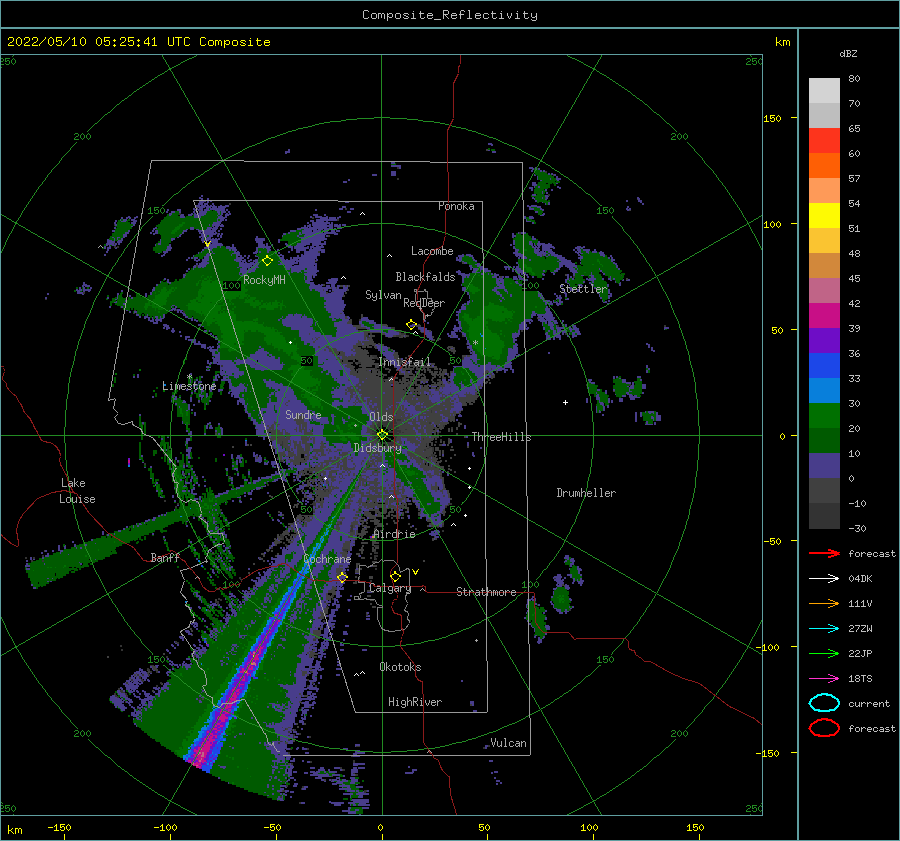
Task: Click the cyan current ellipse icon
Action: tap(824, 703)
